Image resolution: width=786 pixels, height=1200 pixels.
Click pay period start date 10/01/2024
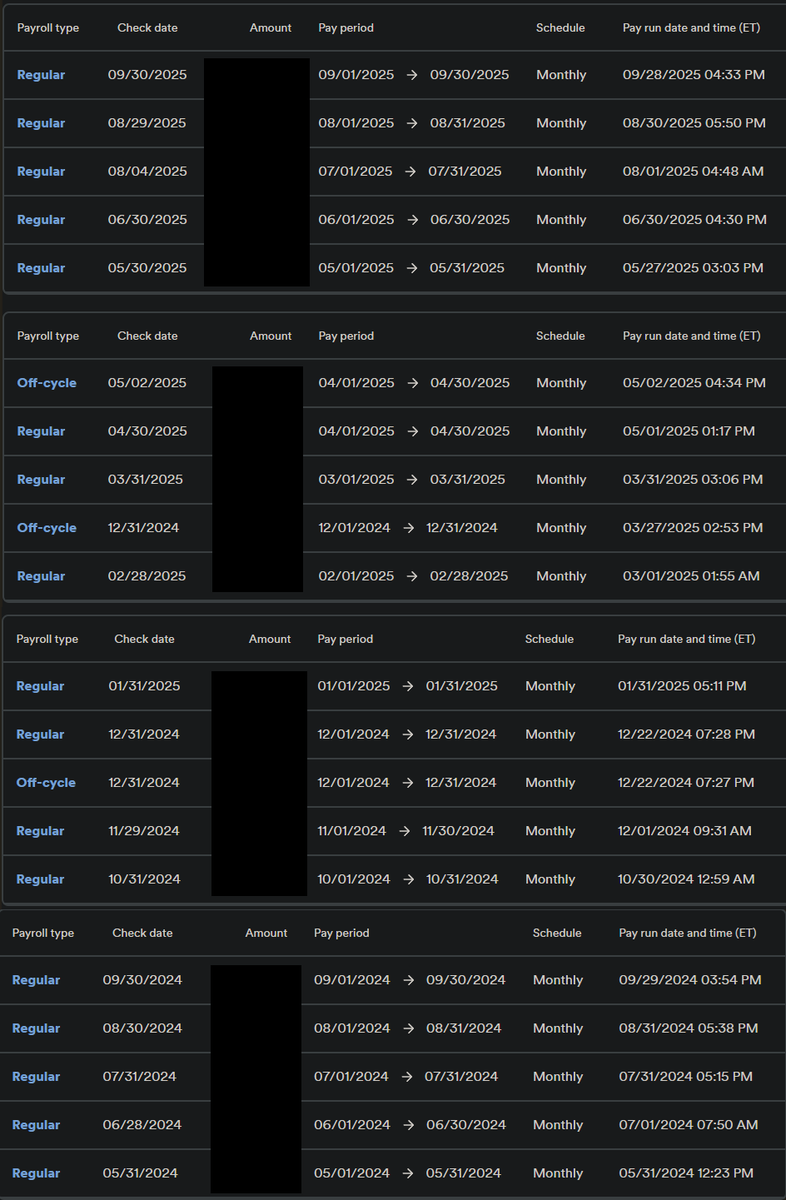click(x=353, y=879)
